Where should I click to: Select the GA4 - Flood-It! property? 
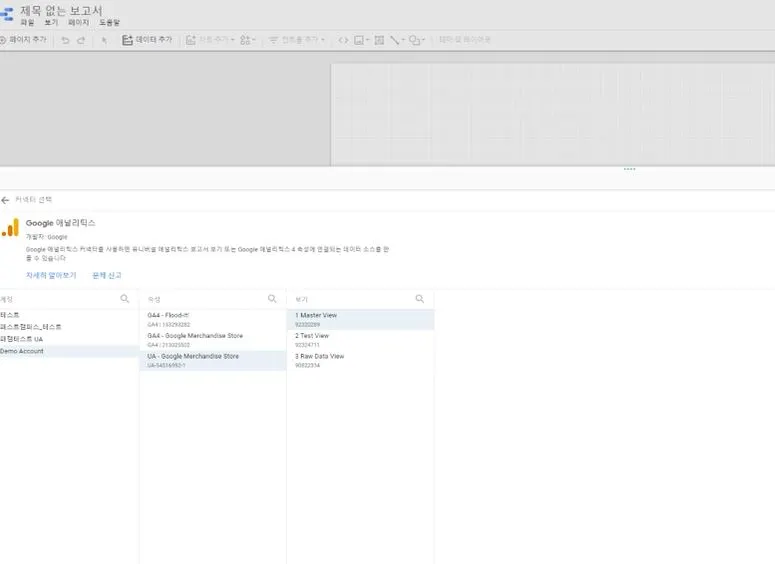213,319
